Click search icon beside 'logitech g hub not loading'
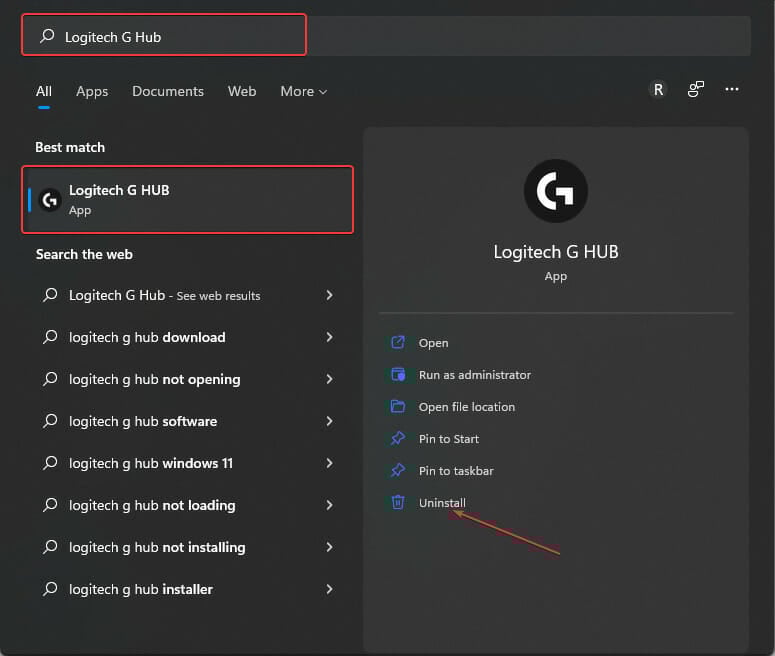Image resolution: width=775 pixels, height=656 pixels. [50, 505]
